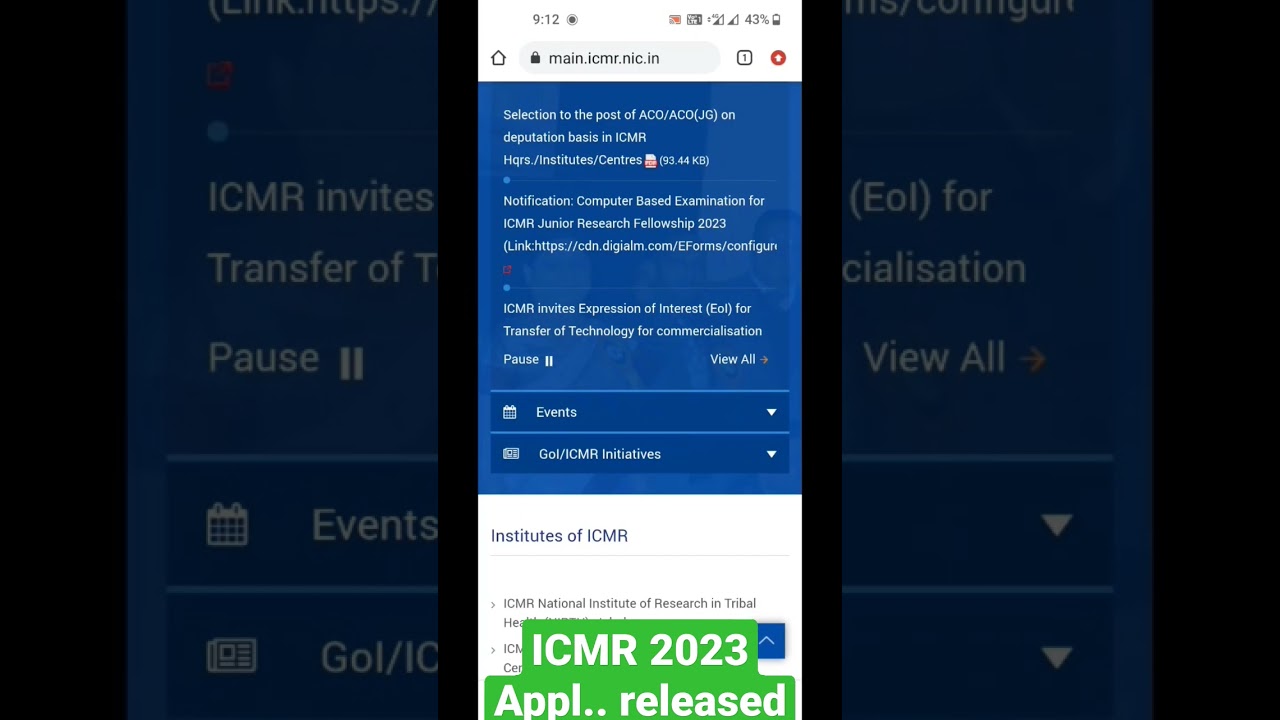Tap the Institutes of ICMR heading
This screenshot has height=720, width=1280.
(x=559, y=536)
